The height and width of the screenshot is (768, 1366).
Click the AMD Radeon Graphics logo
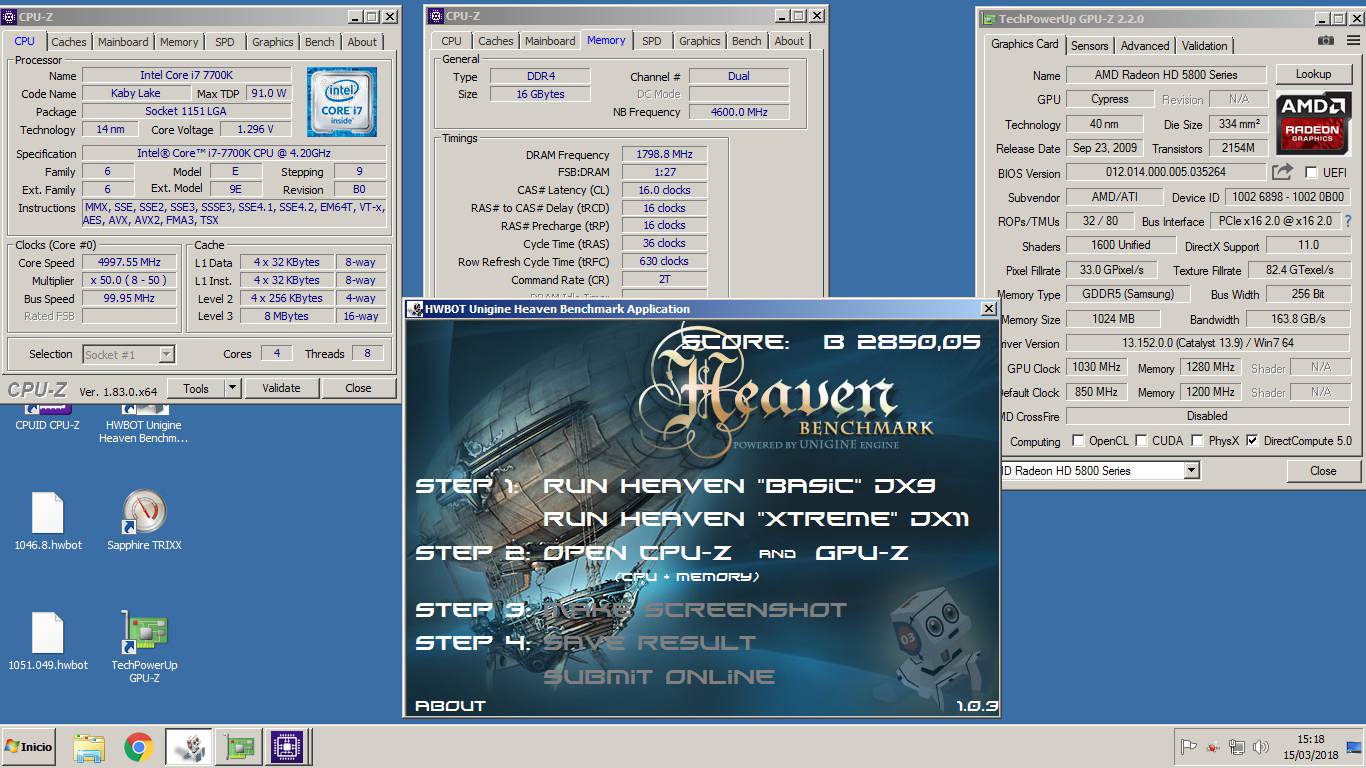pos(1313,123)
